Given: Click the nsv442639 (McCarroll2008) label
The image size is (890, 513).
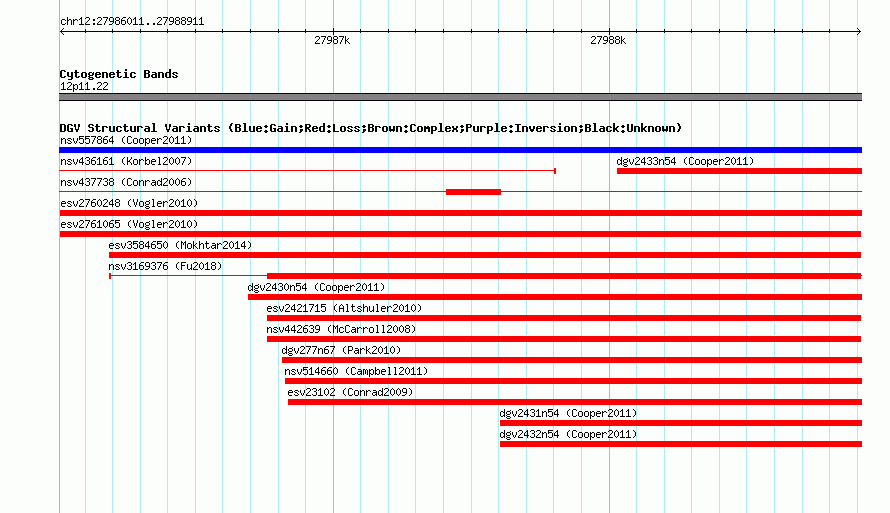Looking at the screenshot, I should coord(341,329).
